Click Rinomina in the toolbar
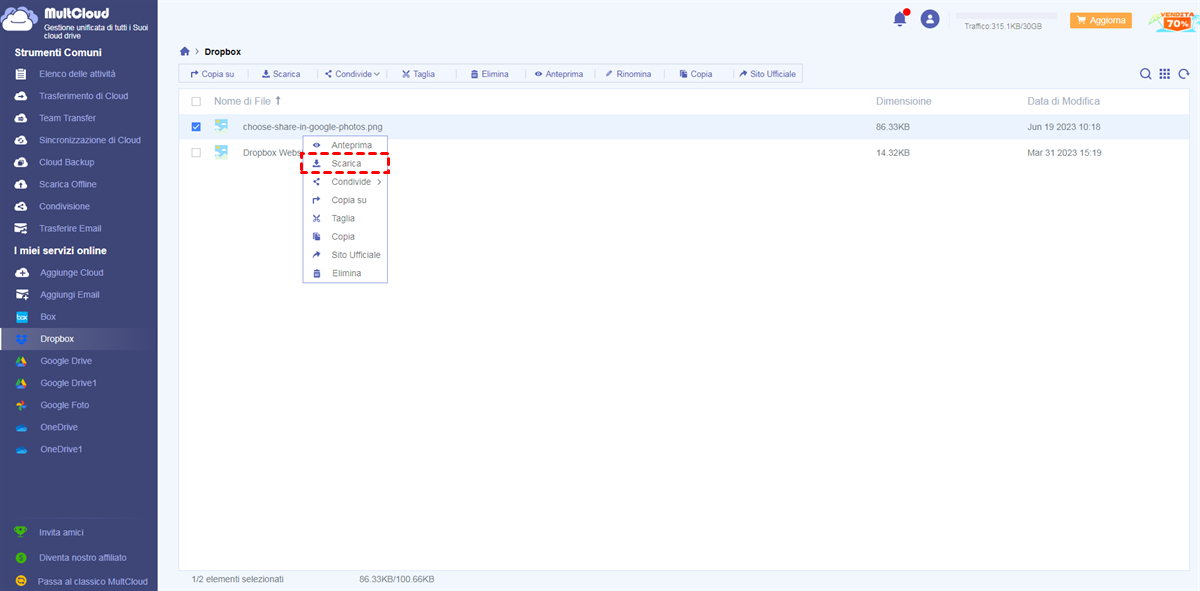 tap(628, 74)
